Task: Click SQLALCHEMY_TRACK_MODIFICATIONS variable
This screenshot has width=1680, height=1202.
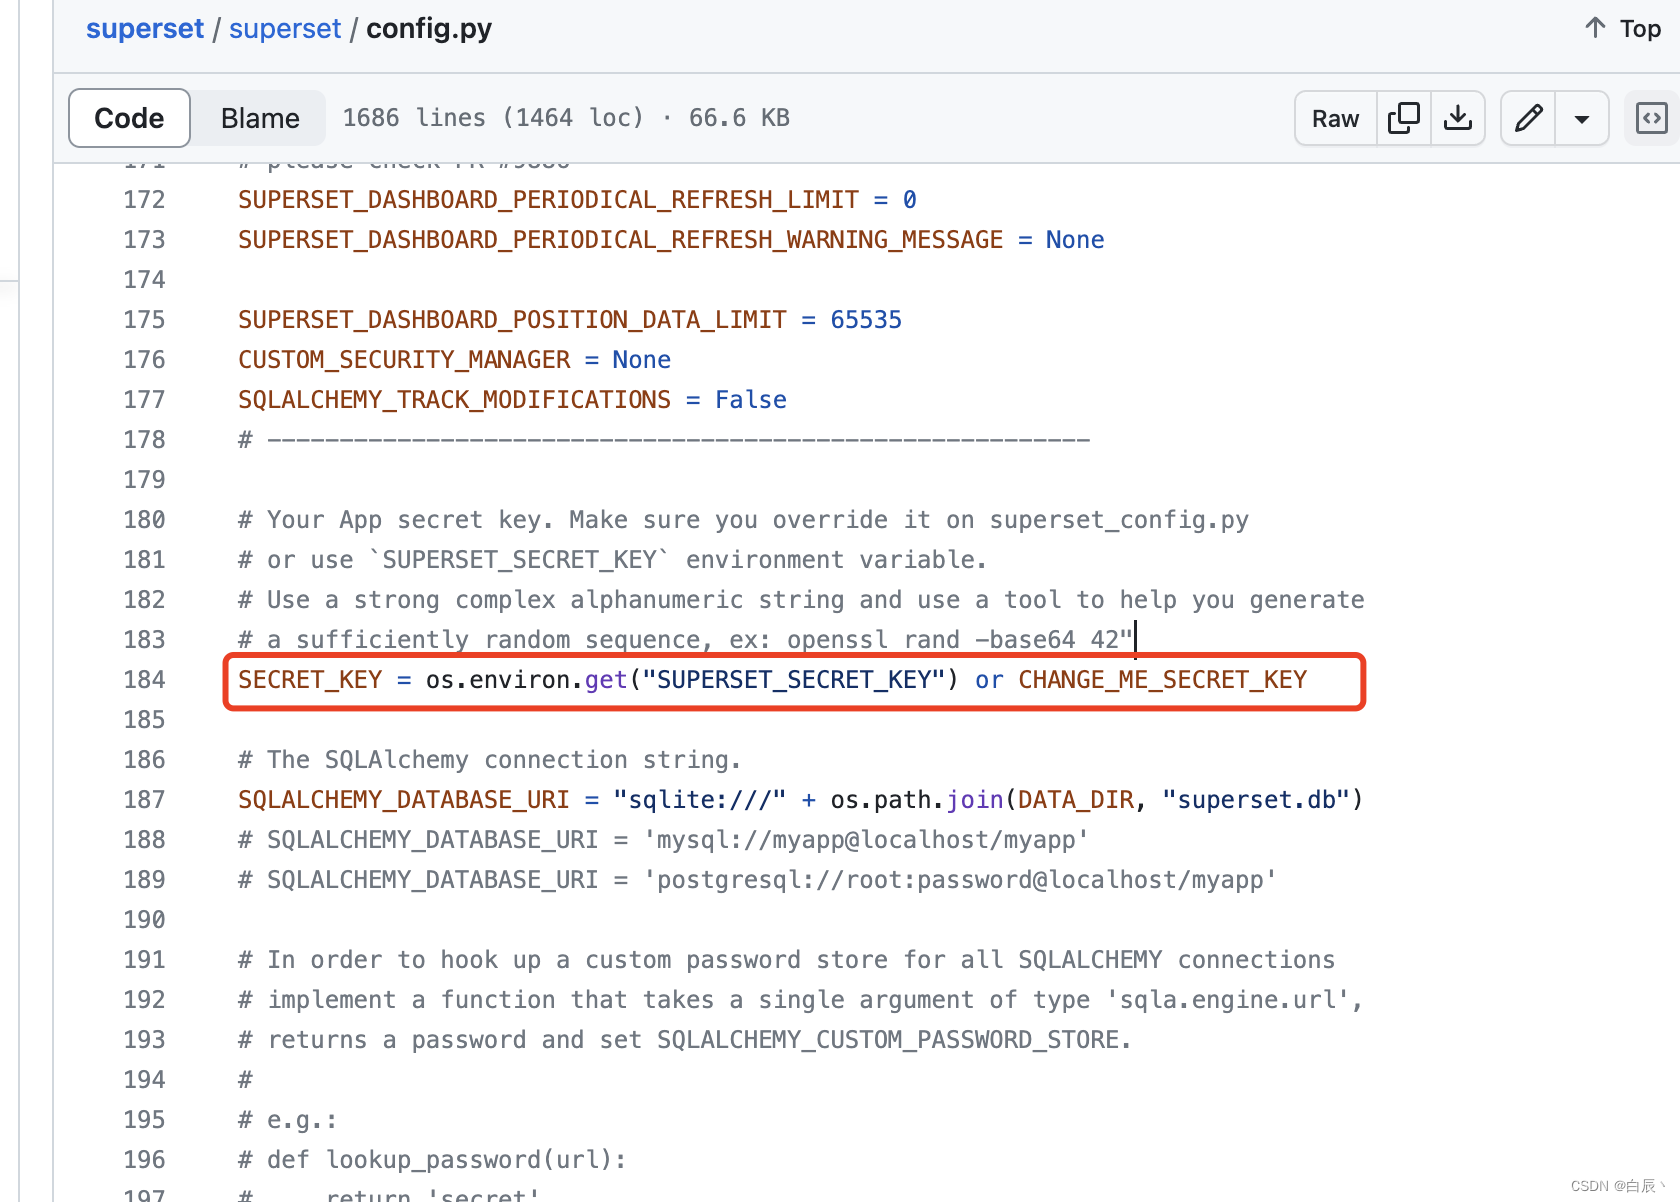Action: click(454, 400)
